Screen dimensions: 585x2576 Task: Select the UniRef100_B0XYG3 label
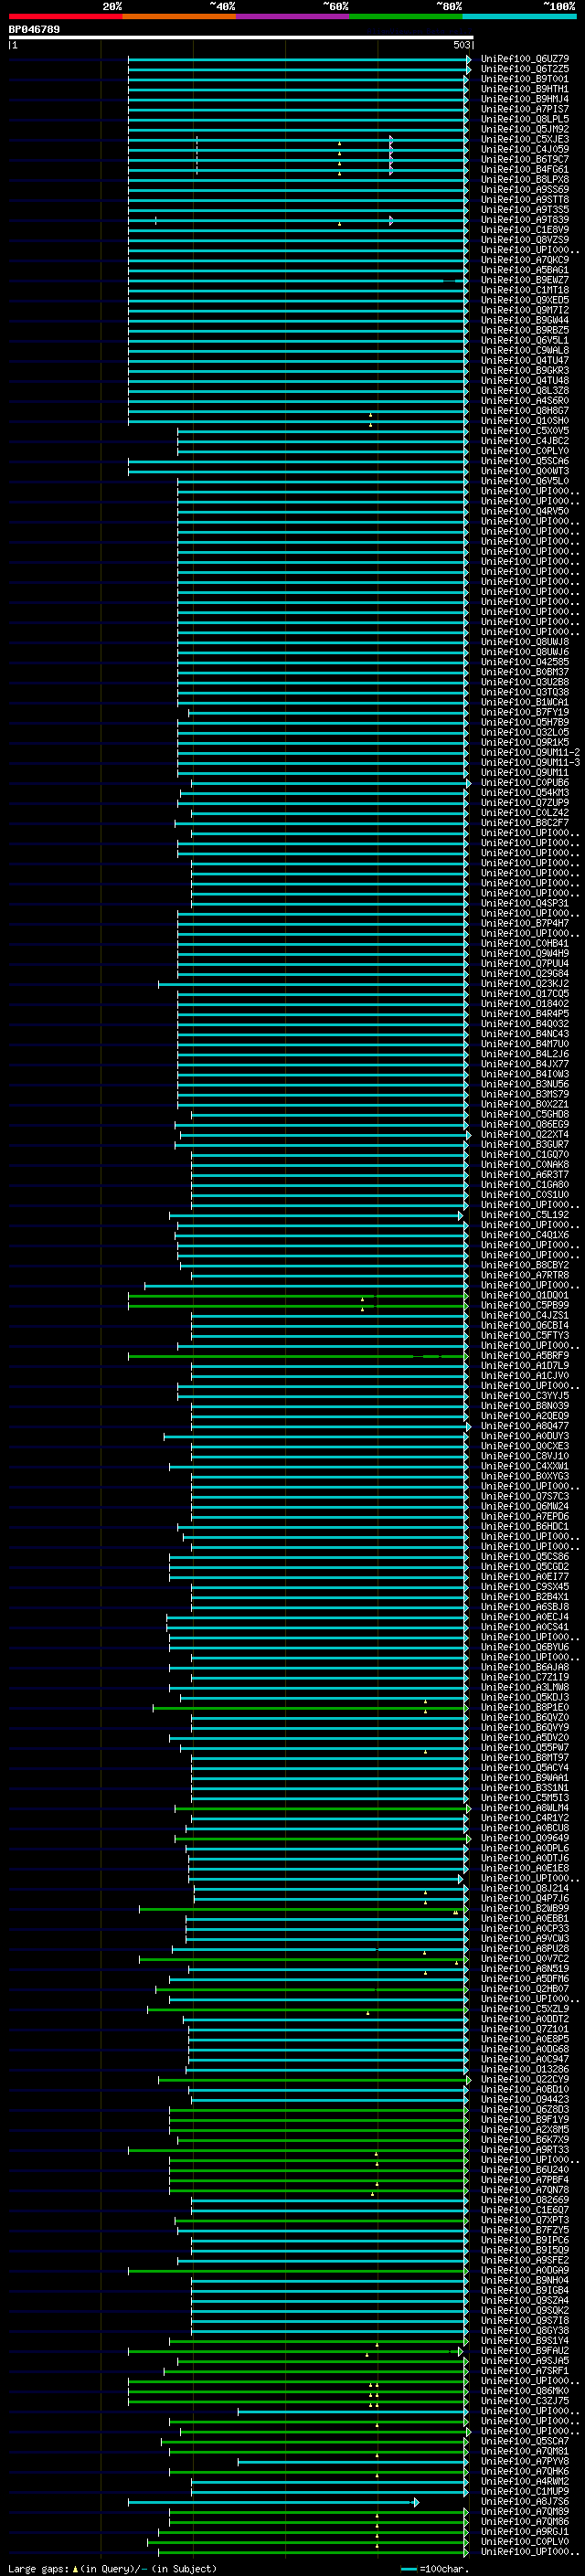tap(525, 1476)
